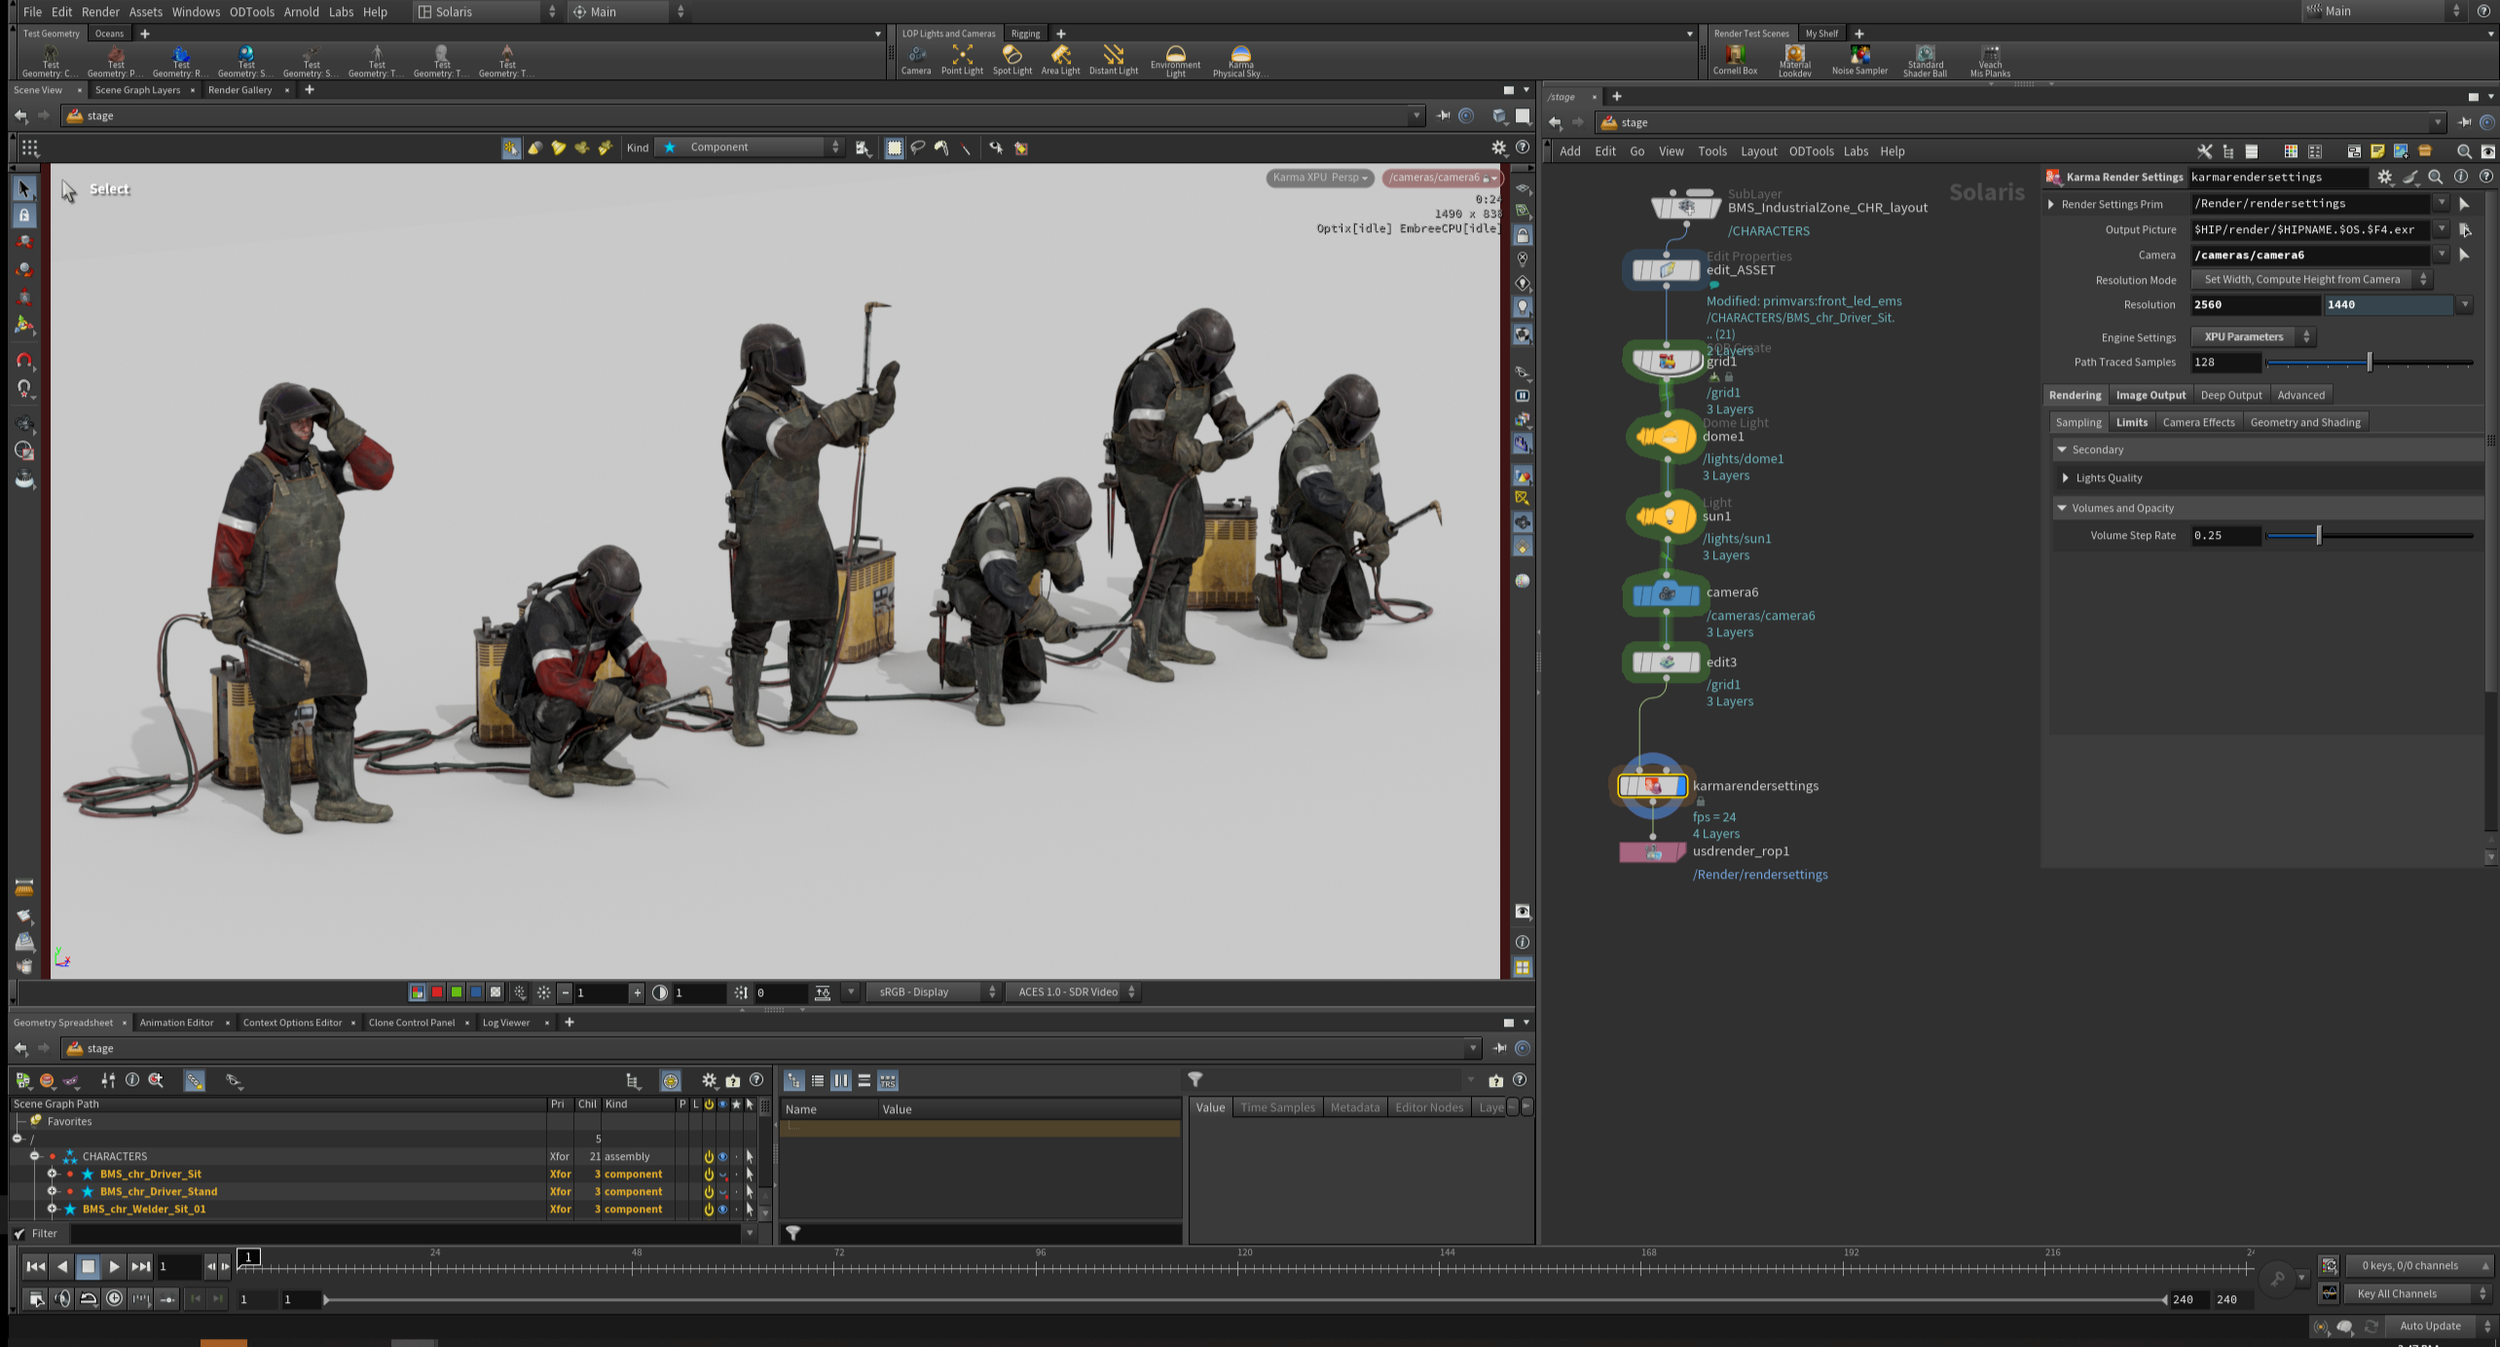Toggle visibility eye for CHARACTERS prim

point(722,1157)
